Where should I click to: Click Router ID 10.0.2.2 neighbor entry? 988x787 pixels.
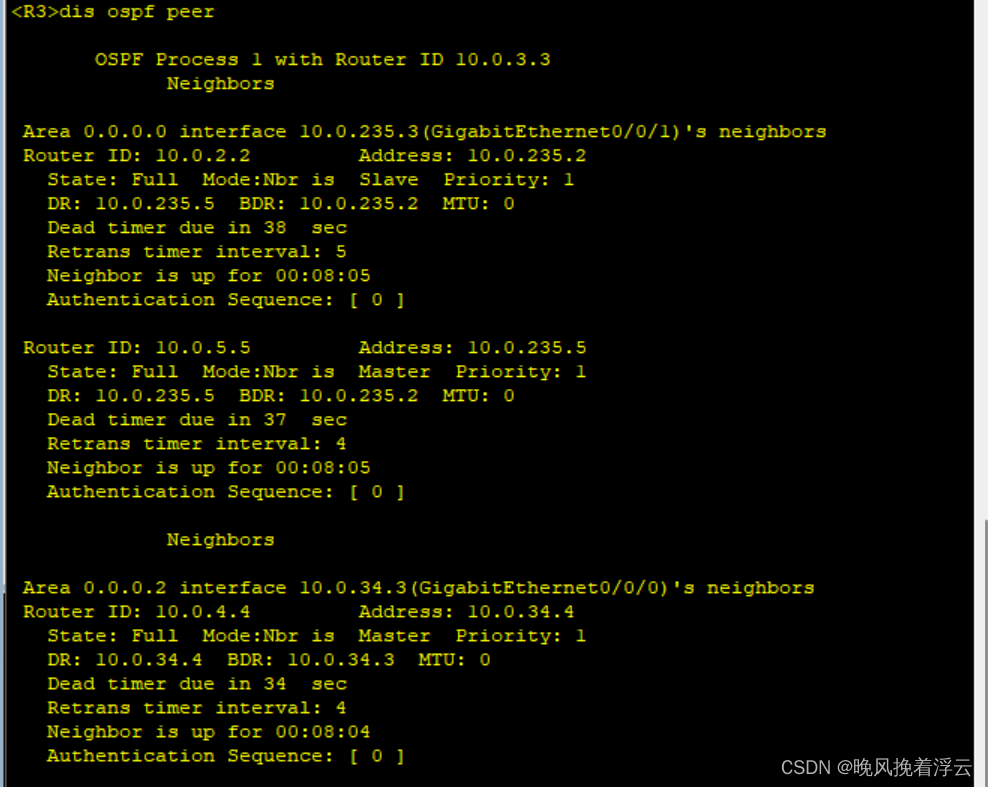(137, 156)
